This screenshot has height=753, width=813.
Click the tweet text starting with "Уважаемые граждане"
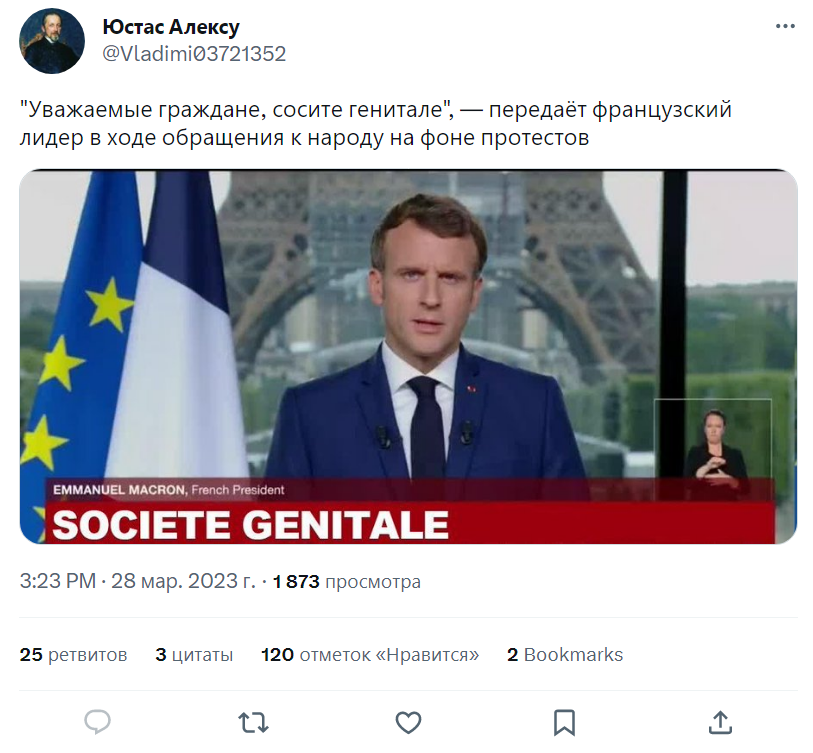[375, 124]
